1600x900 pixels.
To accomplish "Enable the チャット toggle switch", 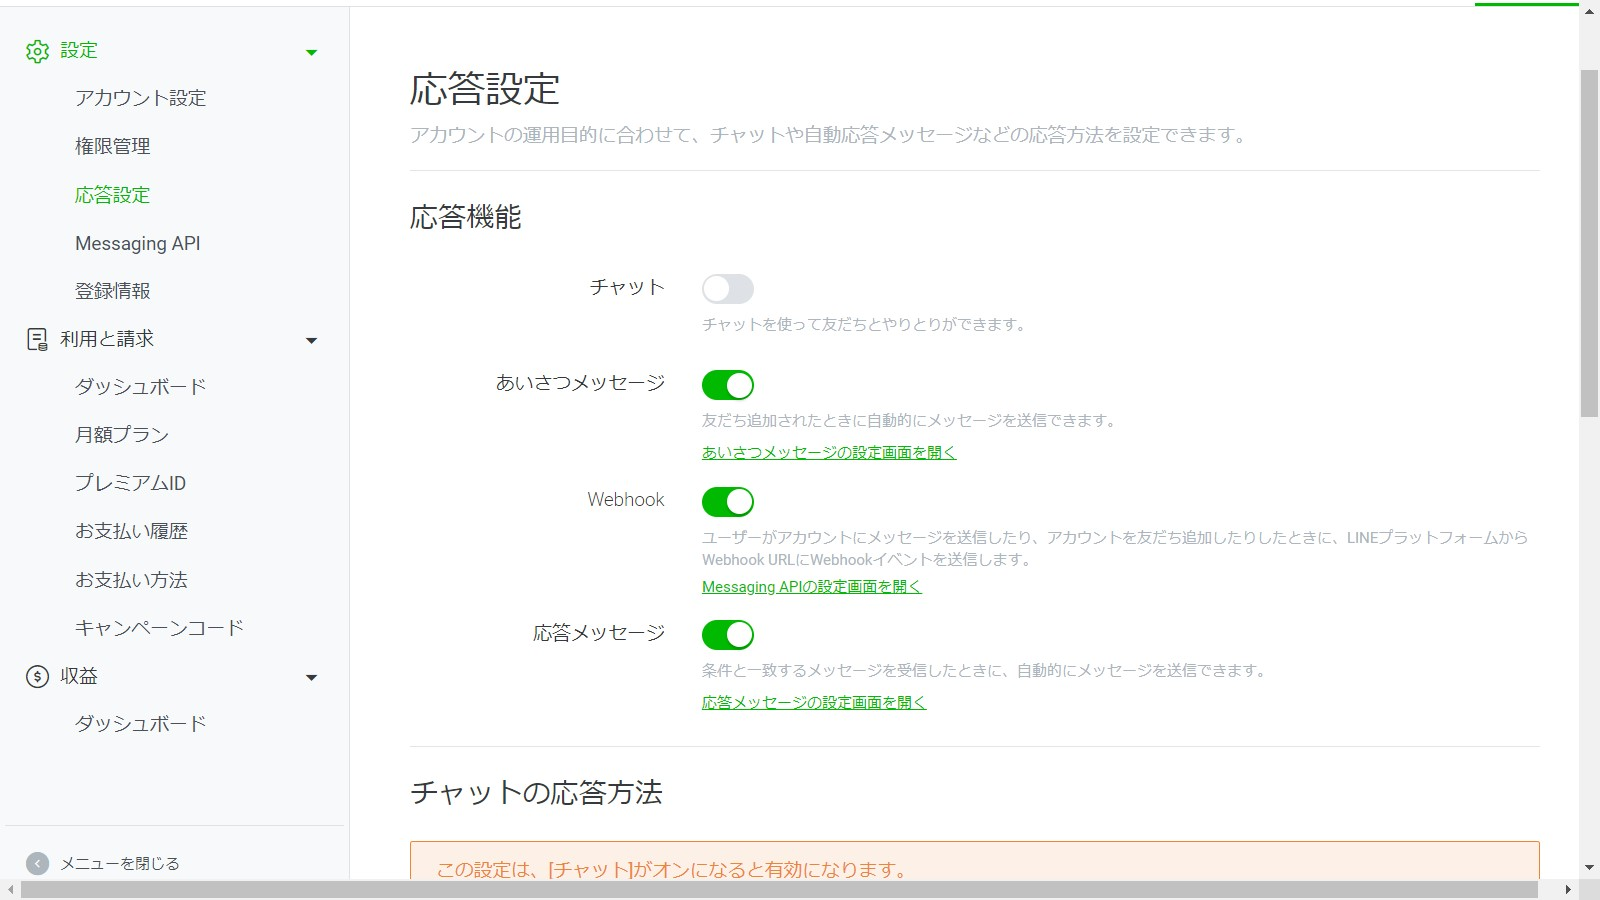I will click(x=727, y=289).
